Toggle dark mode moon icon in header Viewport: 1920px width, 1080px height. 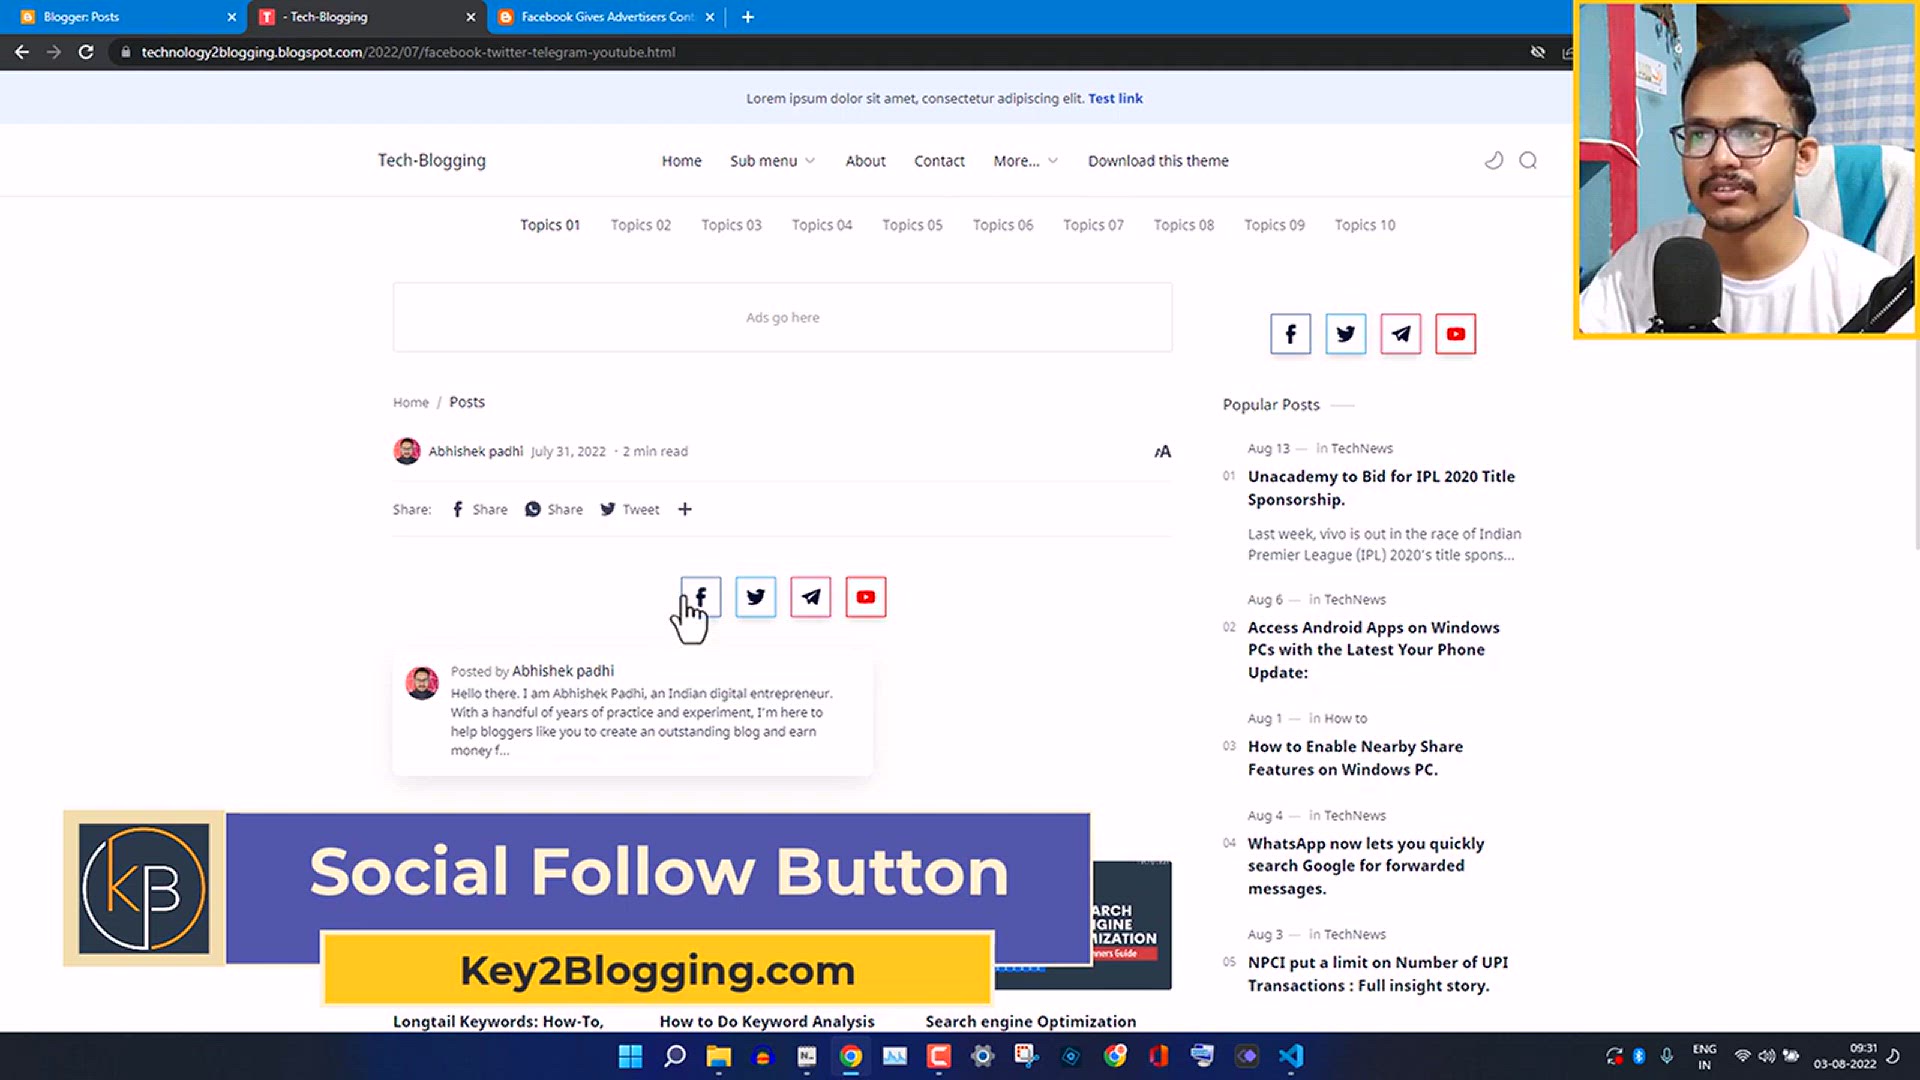click(1493, 160)
